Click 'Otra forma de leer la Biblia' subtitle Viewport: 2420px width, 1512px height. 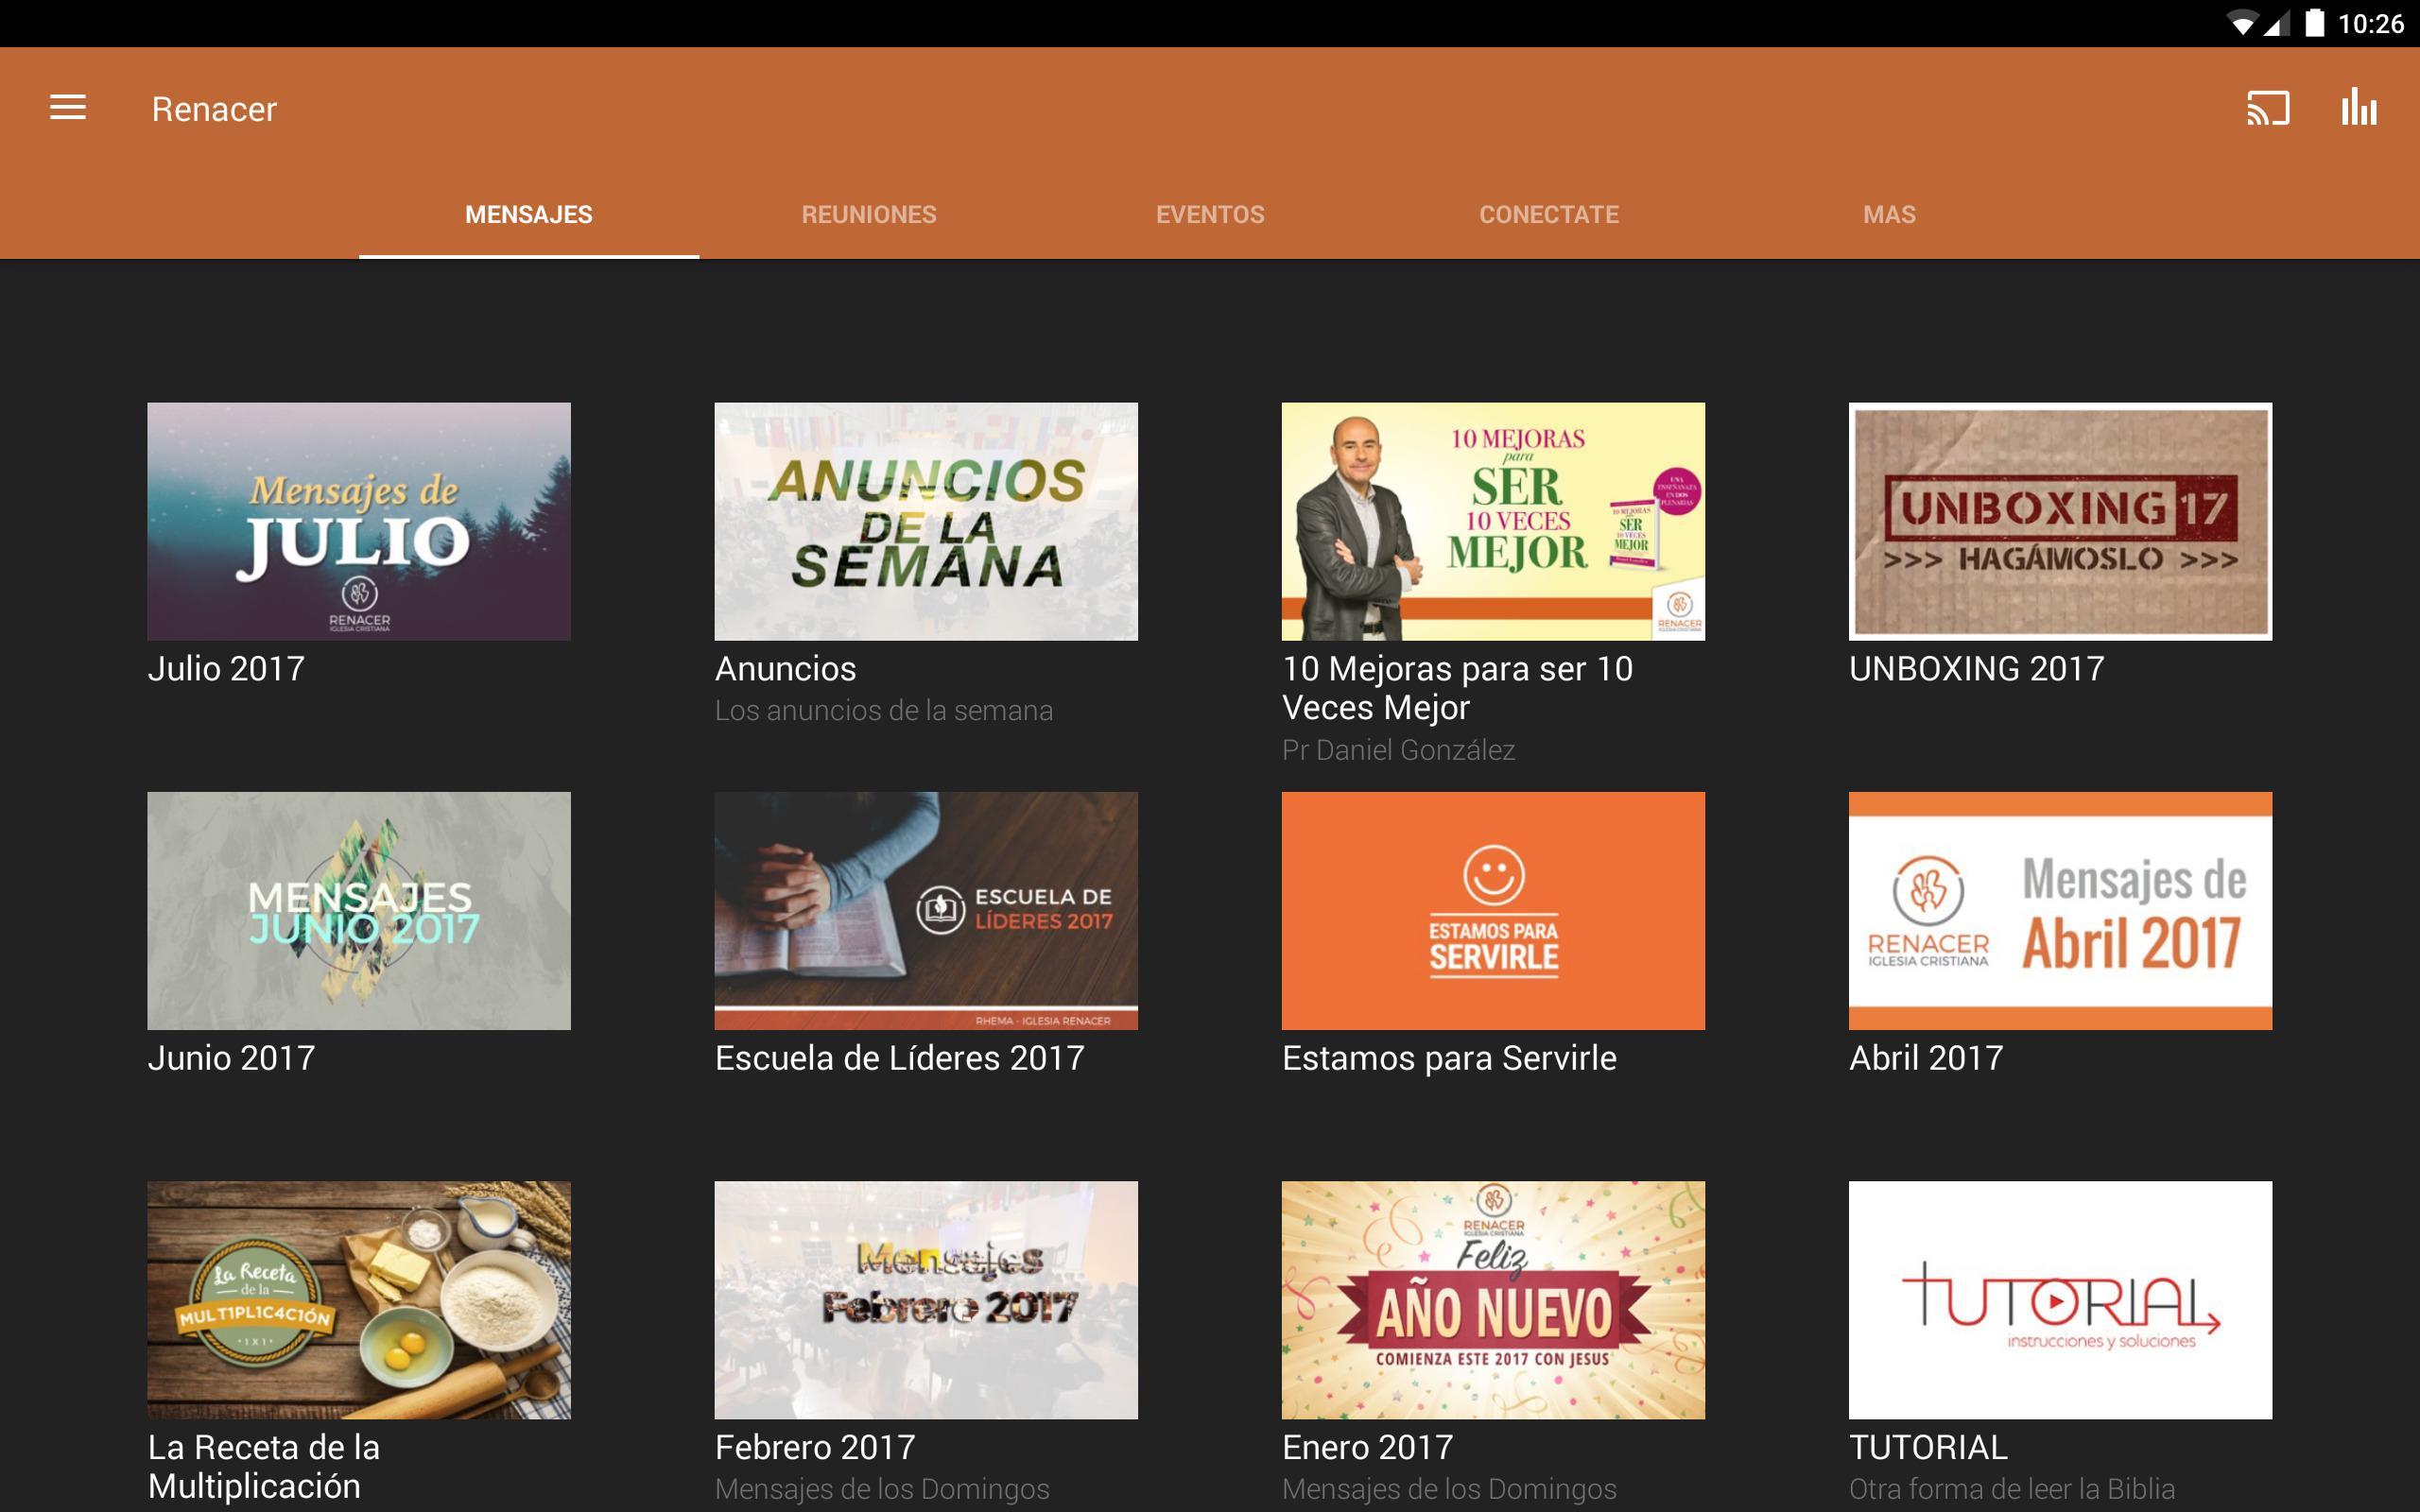pos(2012,1489)
